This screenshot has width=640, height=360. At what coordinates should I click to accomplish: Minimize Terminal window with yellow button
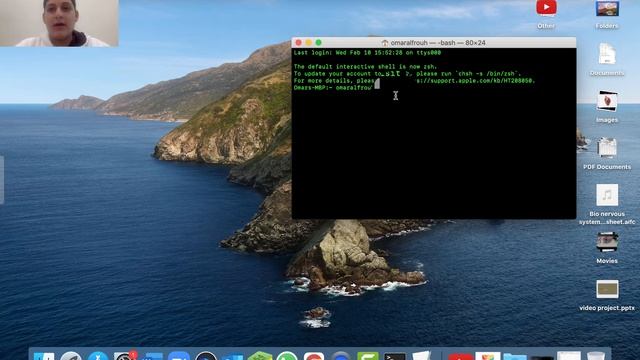tap(309, 42)
